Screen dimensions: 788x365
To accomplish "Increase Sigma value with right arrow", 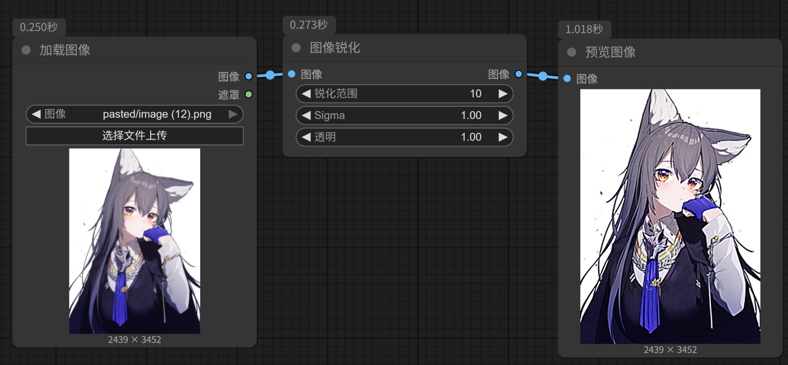I will (x=503, y=115).
